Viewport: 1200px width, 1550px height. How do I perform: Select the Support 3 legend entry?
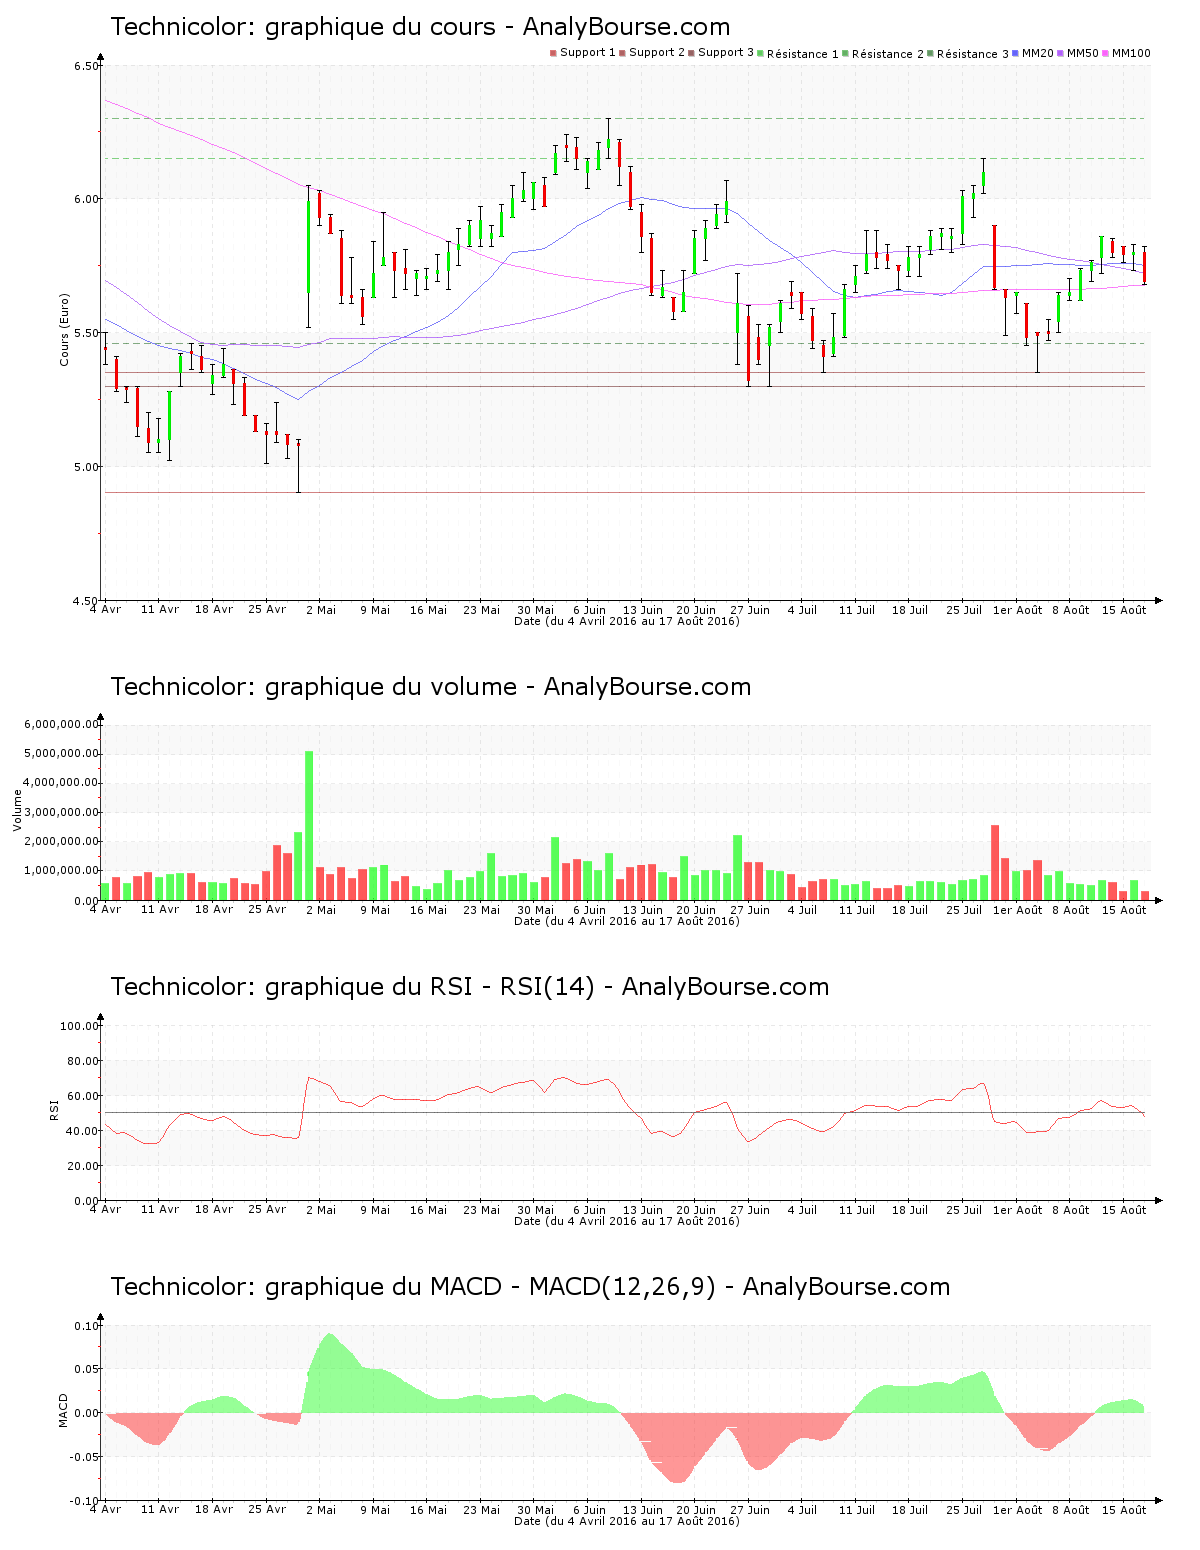click(722, 53)
